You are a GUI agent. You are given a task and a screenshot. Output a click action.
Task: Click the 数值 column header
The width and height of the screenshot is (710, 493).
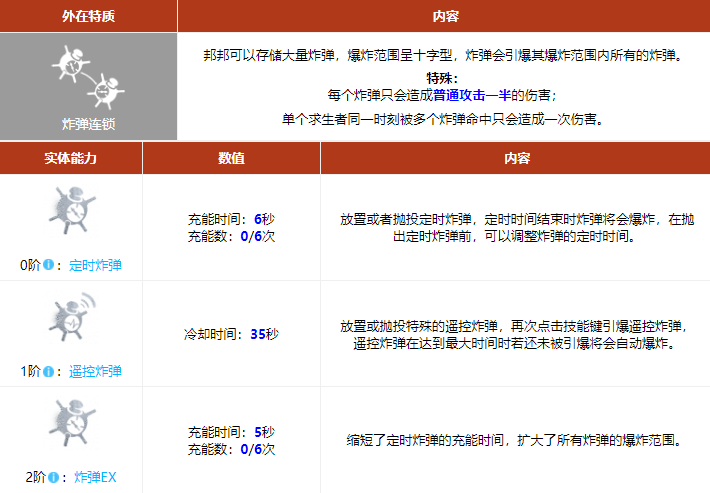(231, 158)
